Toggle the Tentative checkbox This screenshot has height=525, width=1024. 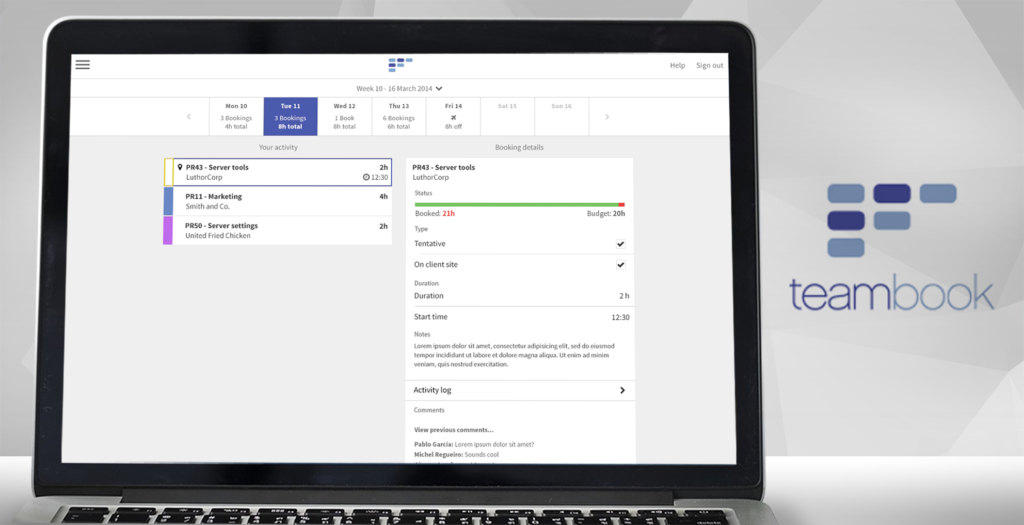click(620, 244)
